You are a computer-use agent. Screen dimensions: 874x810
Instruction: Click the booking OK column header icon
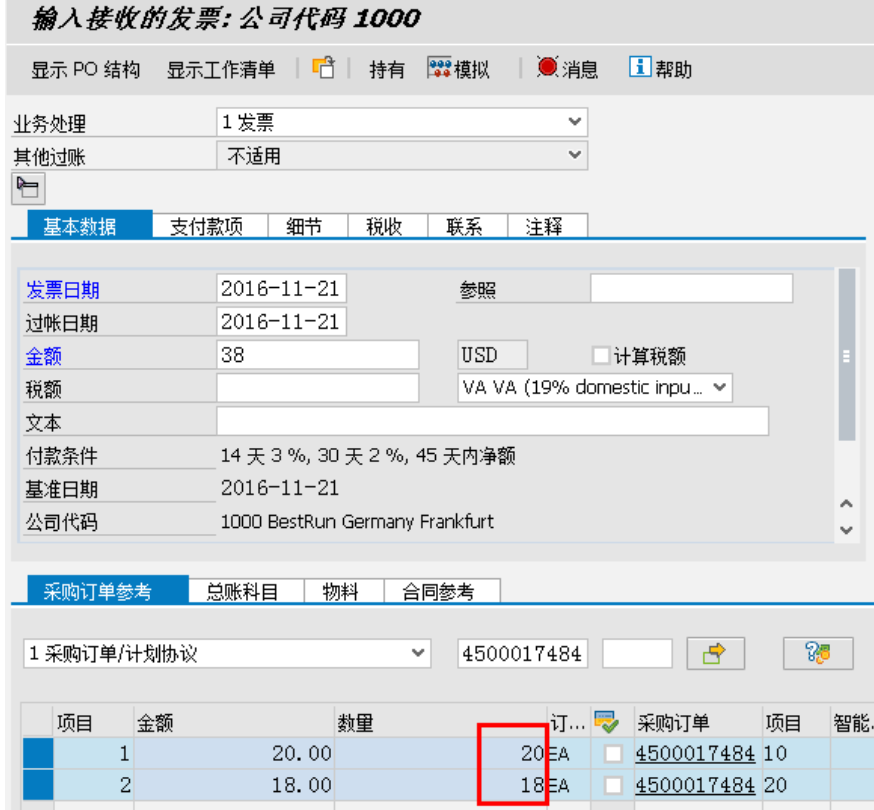tap(606, 722)
